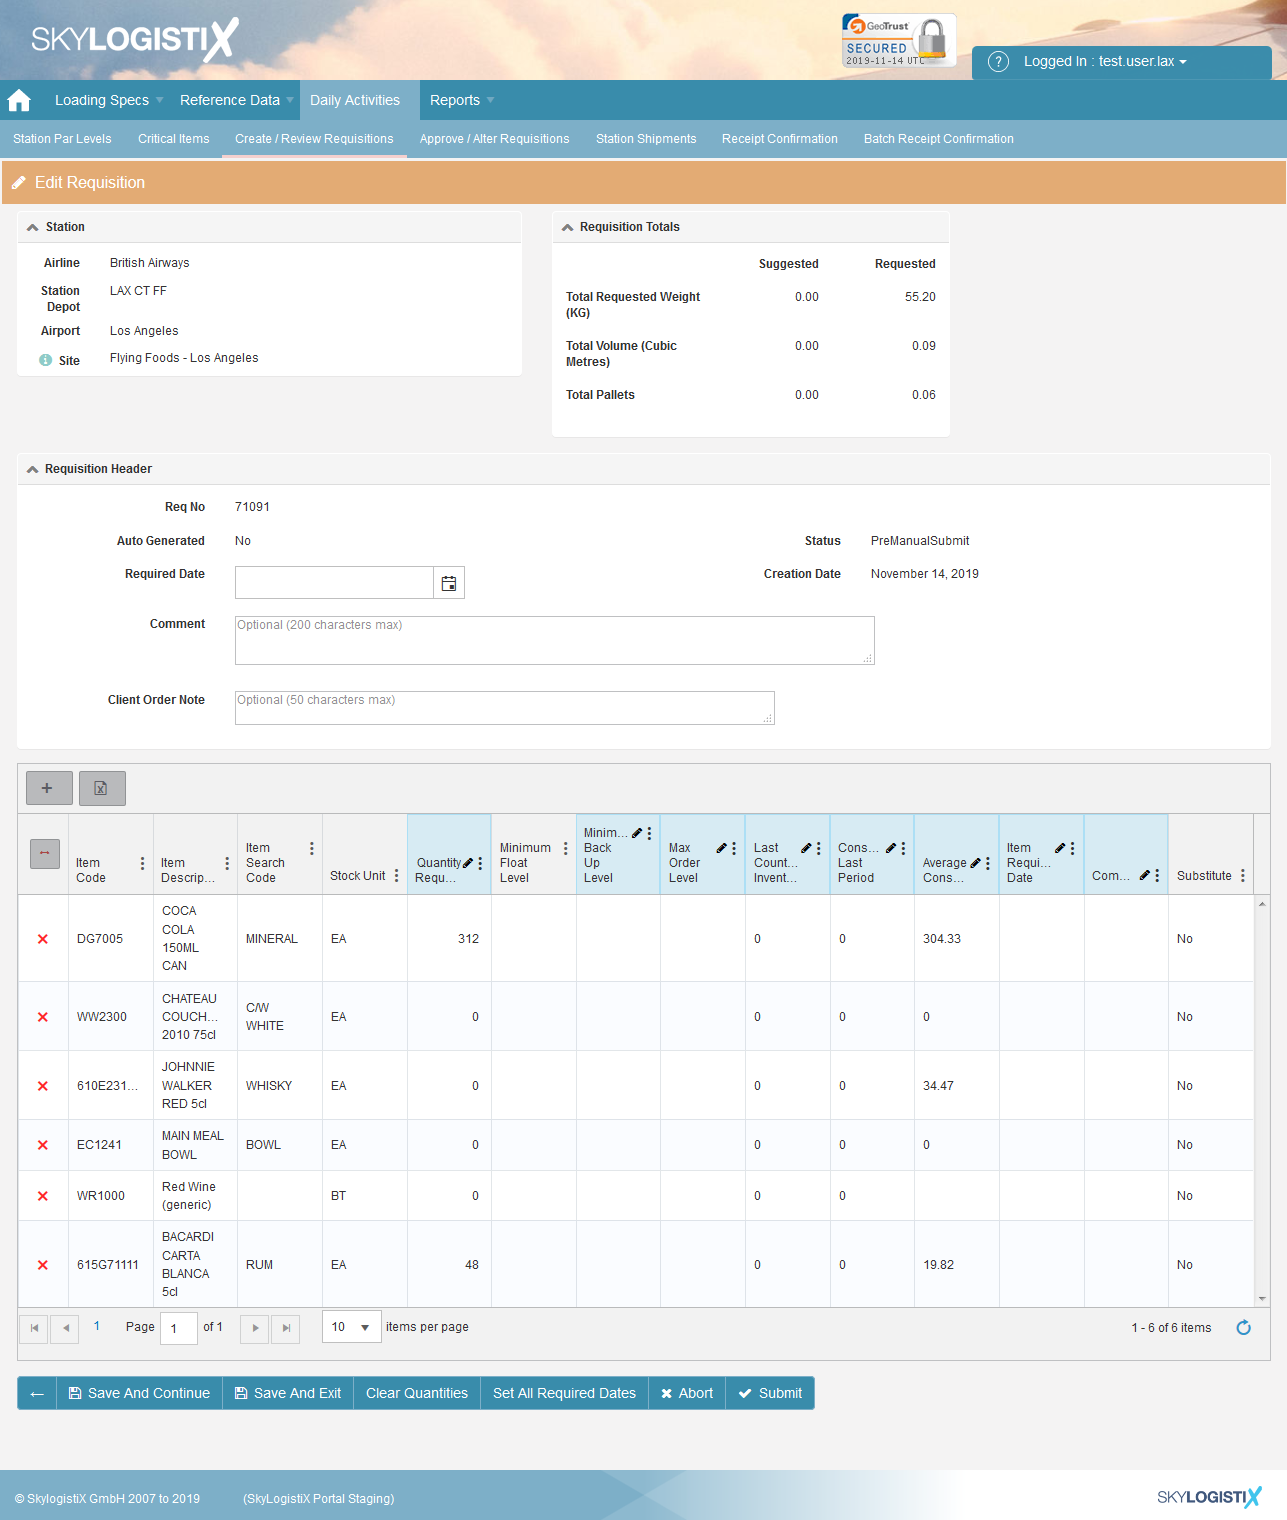The width and height of the screenshot is (1287, 1520).
Task: Delete the DG7005 row
Action: (x=43, y=939)
